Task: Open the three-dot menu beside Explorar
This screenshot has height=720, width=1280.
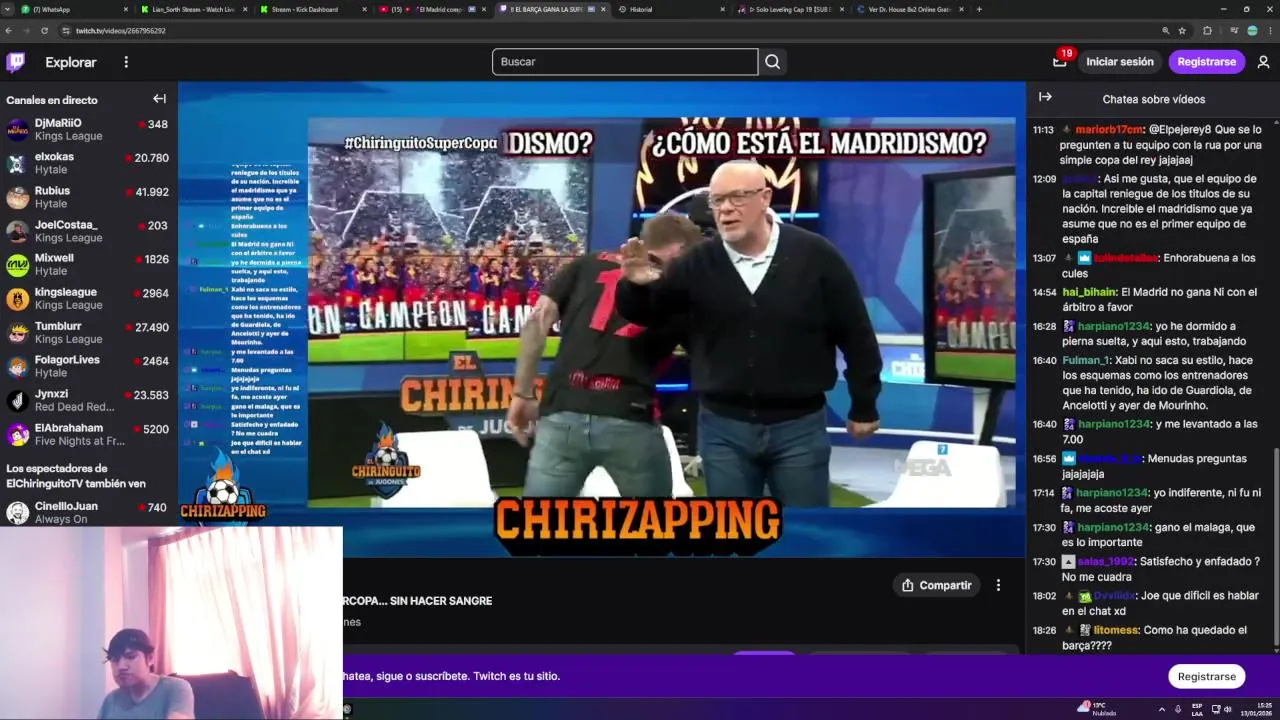Action: point(126,62)
